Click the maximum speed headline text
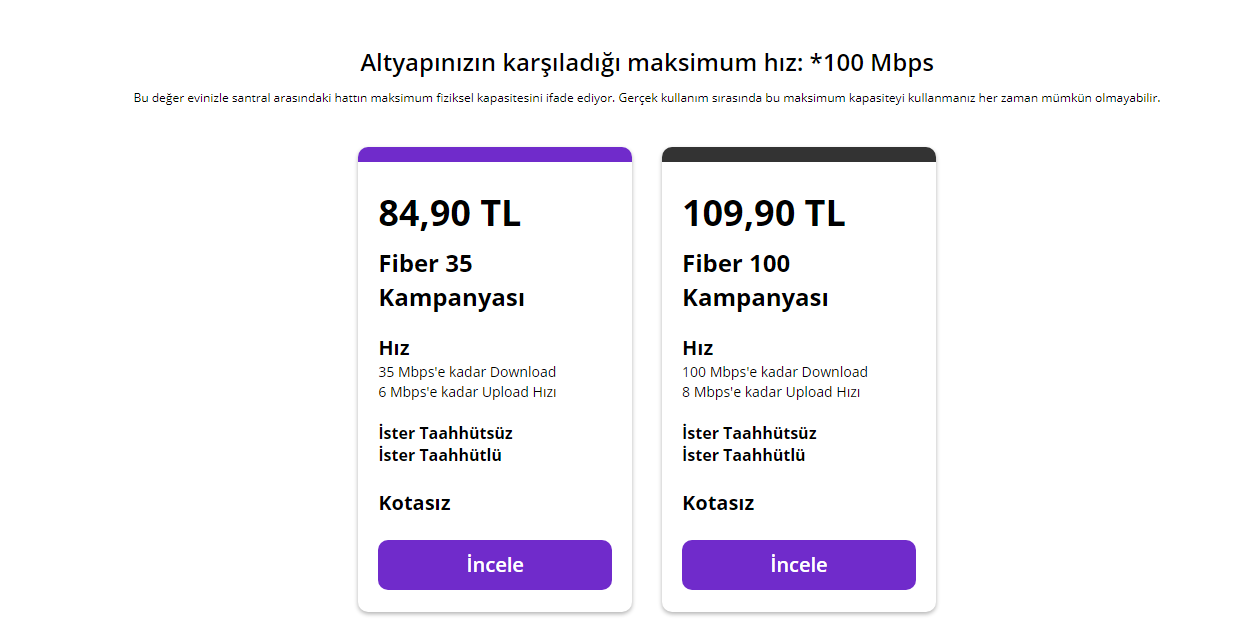Screen dimensions: 1260x639 pyautogui.click(x=647, y=63)
